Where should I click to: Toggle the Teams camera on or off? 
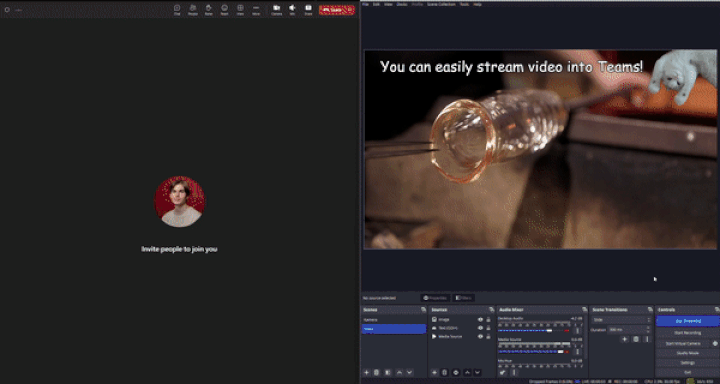tap(276, 9)
